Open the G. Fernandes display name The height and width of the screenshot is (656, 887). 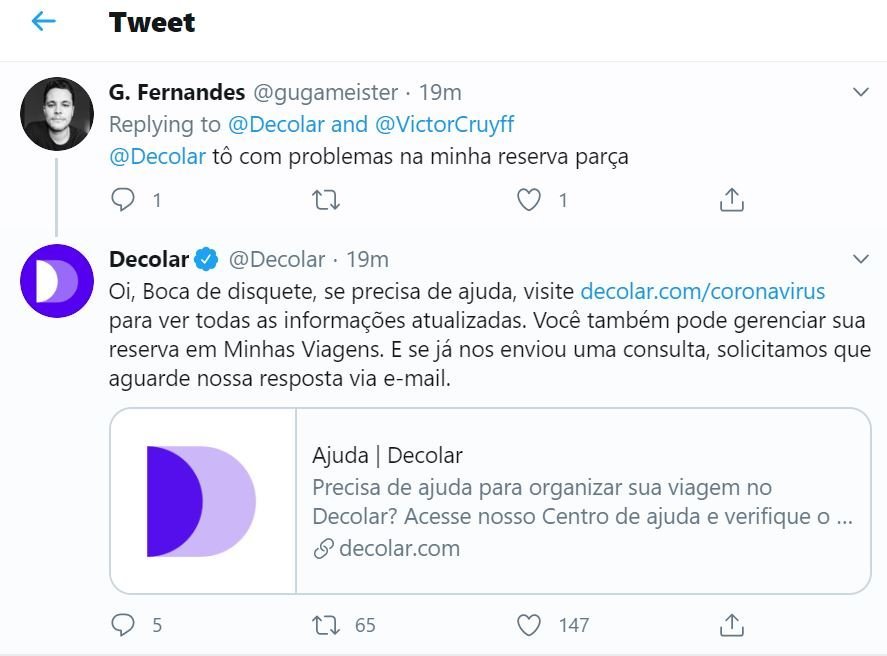point(176,93)
